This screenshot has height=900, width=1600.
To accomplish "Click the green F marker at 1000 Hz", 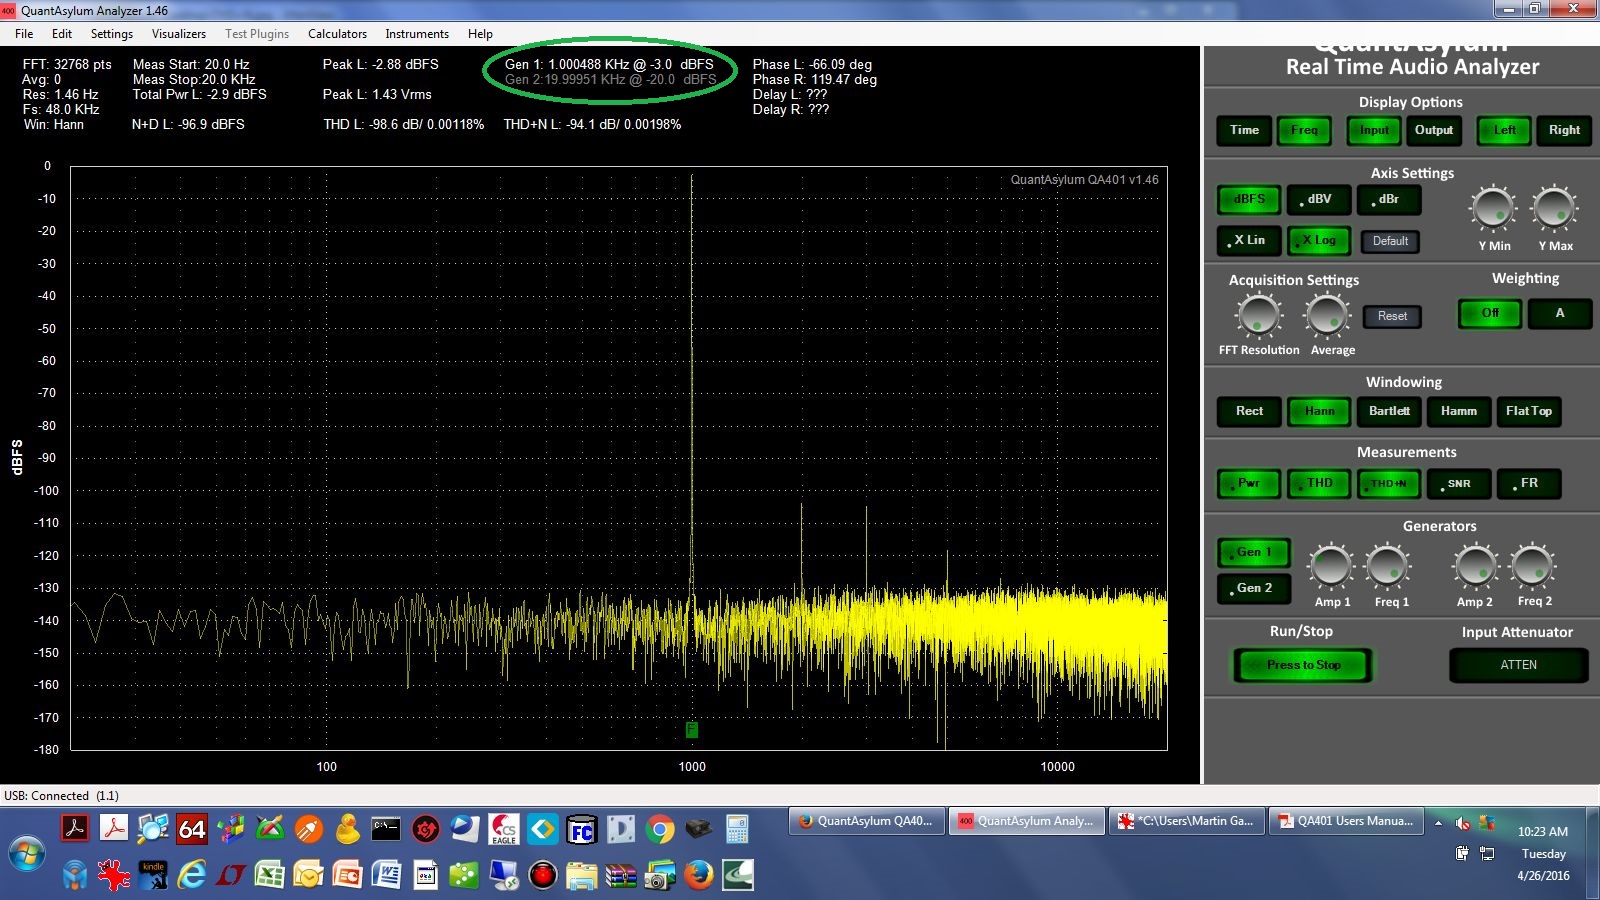I will point(692,730).
